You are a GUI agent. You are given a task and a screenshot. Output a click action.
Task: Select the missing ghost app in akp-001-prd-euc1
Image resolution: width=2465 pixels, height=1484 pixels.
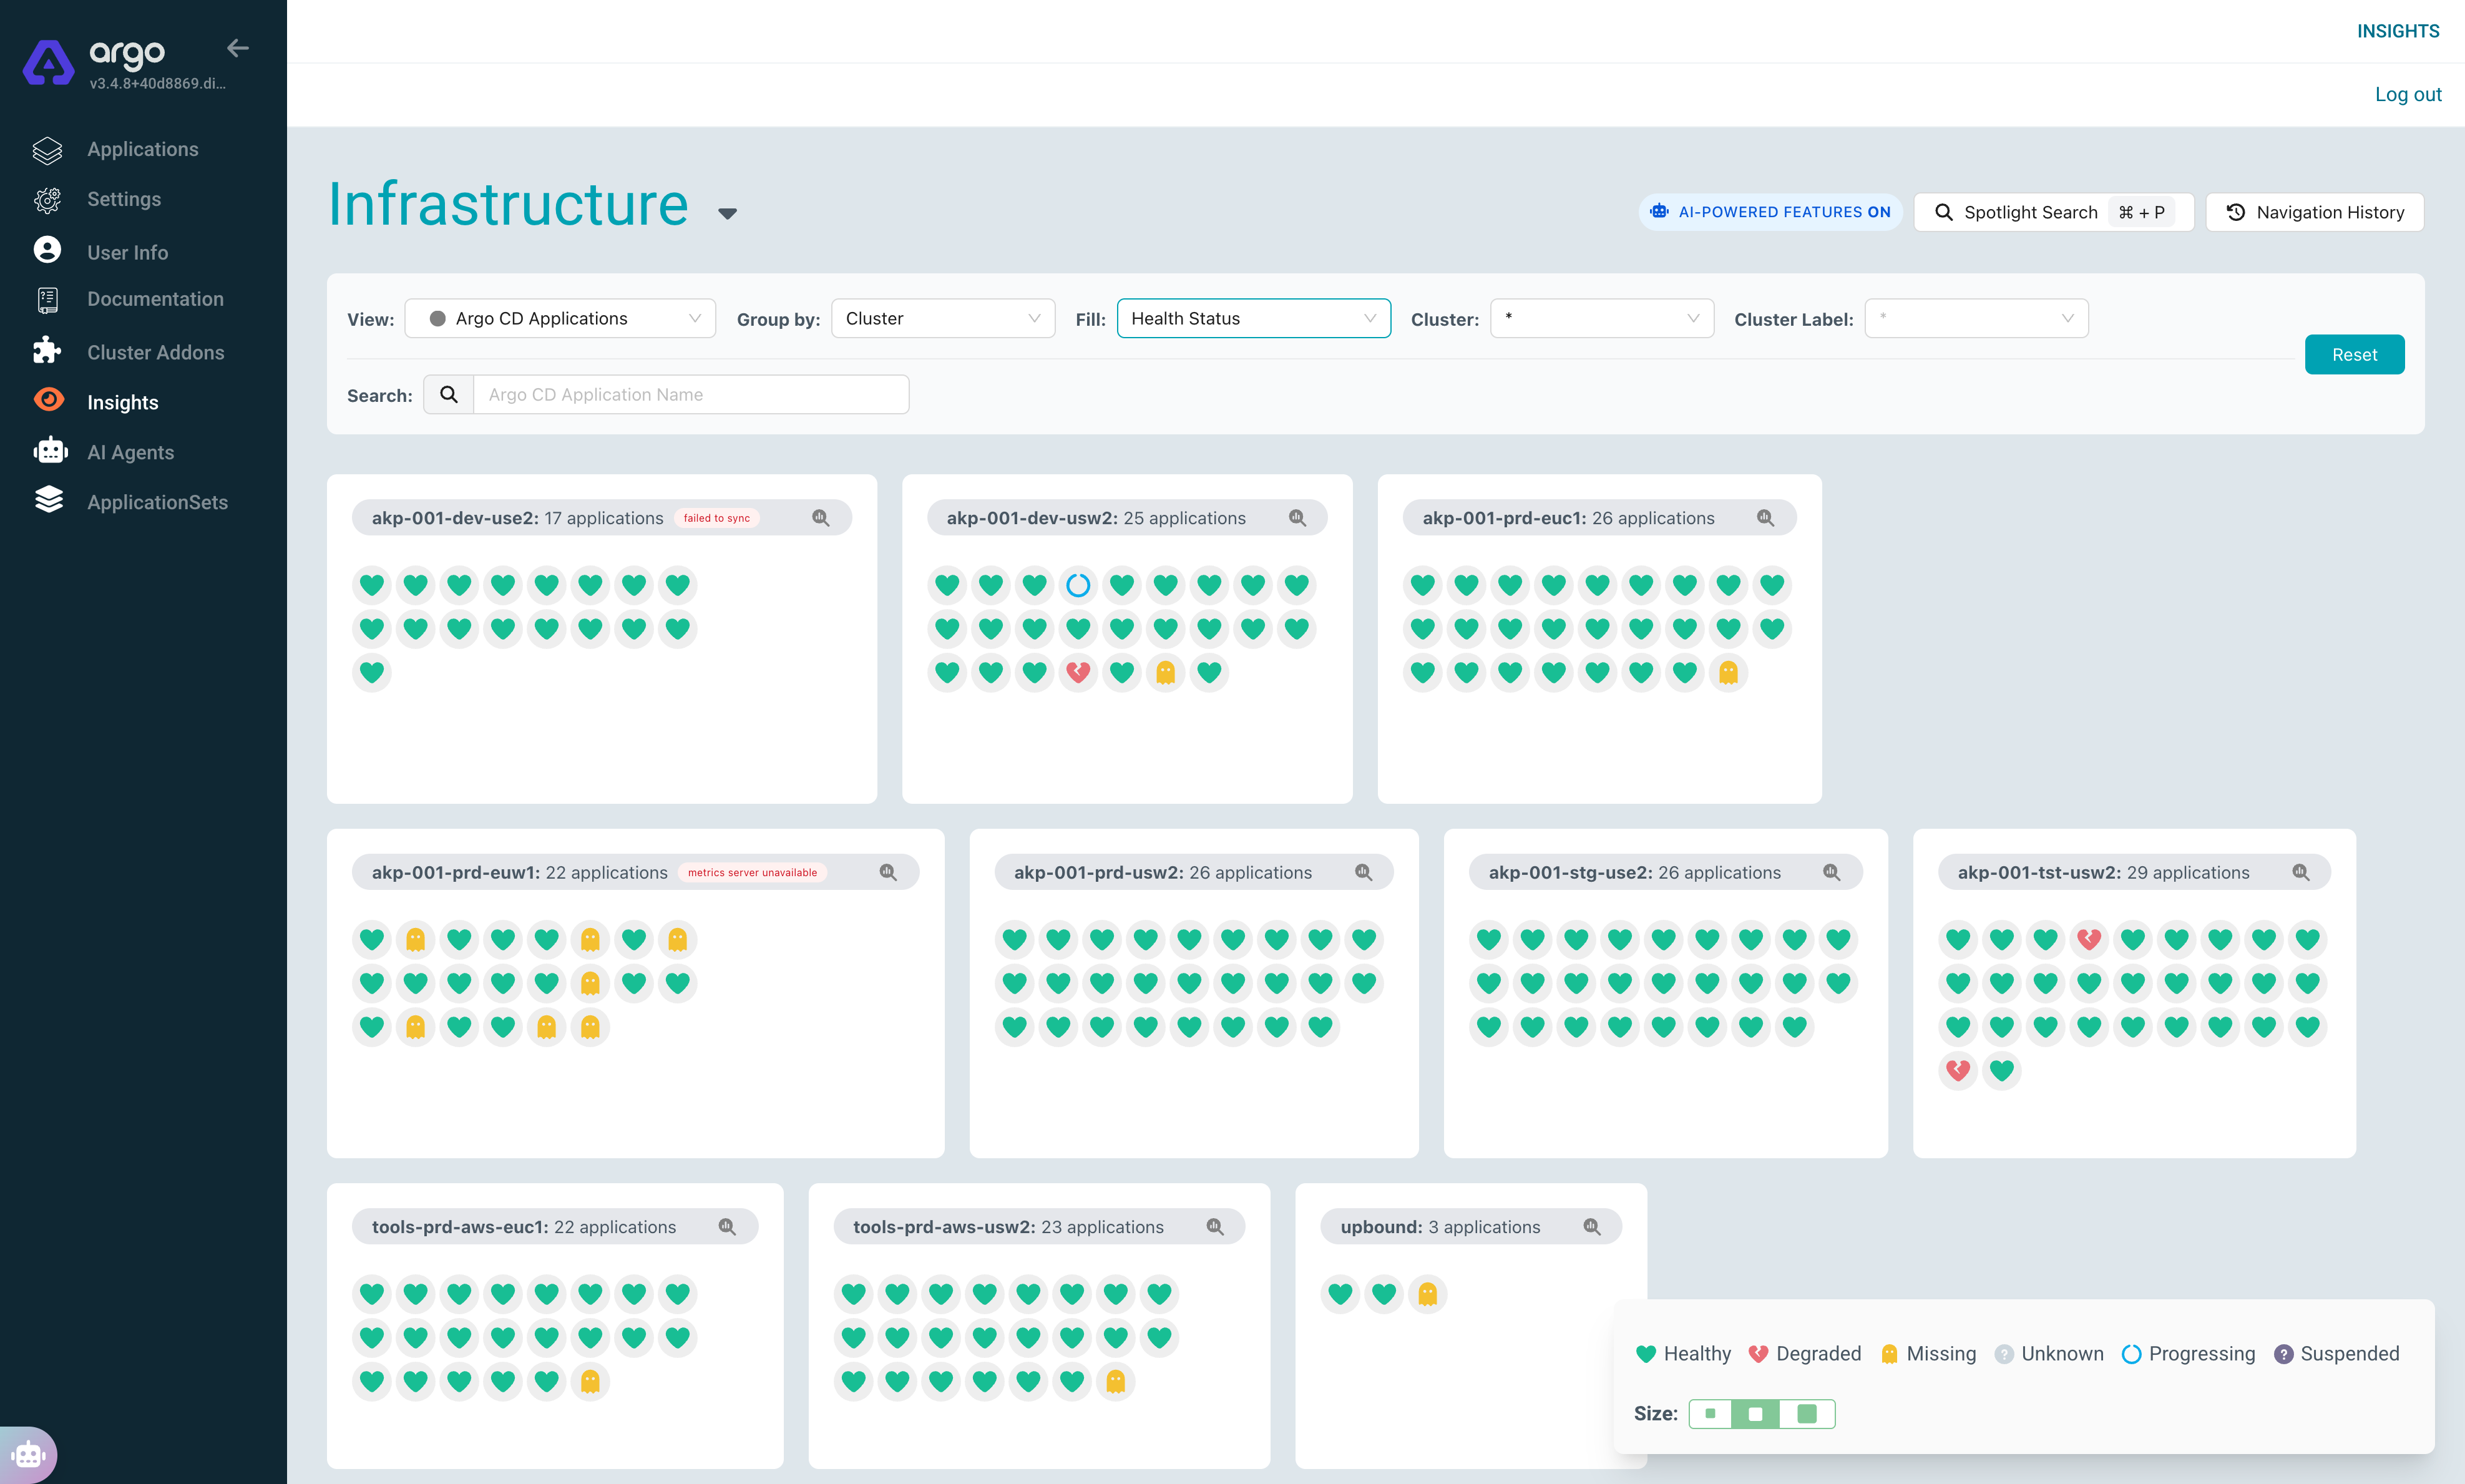pos(1728,672)
